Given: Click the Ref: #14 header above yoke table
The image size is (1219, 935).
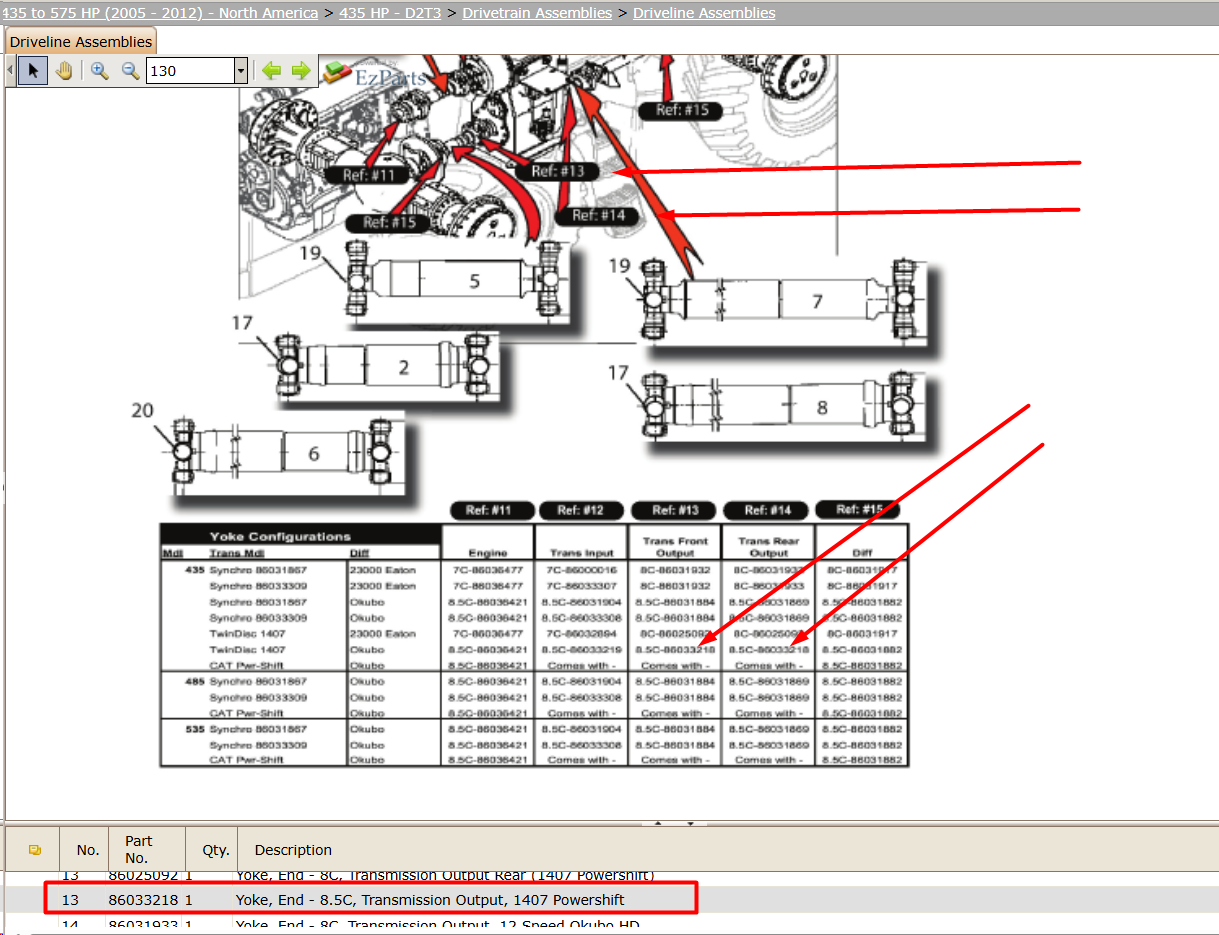Looking at the screenshot, I should tap(767, 510).
